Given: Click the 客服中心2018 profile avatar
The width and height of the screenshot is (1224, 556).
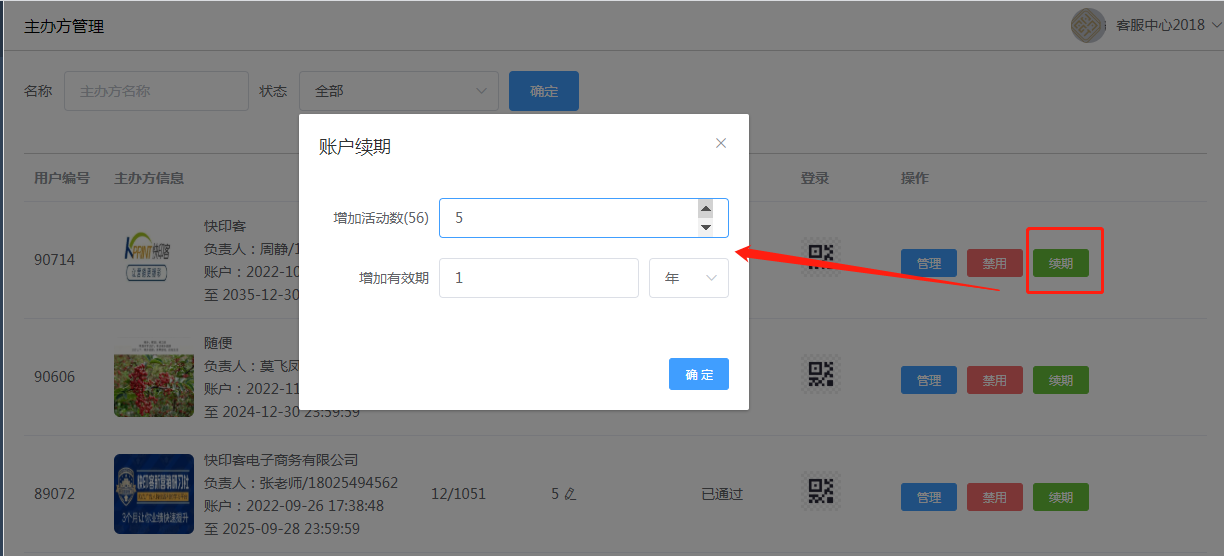Looking at the screenshot, I should coord(1088,26).
